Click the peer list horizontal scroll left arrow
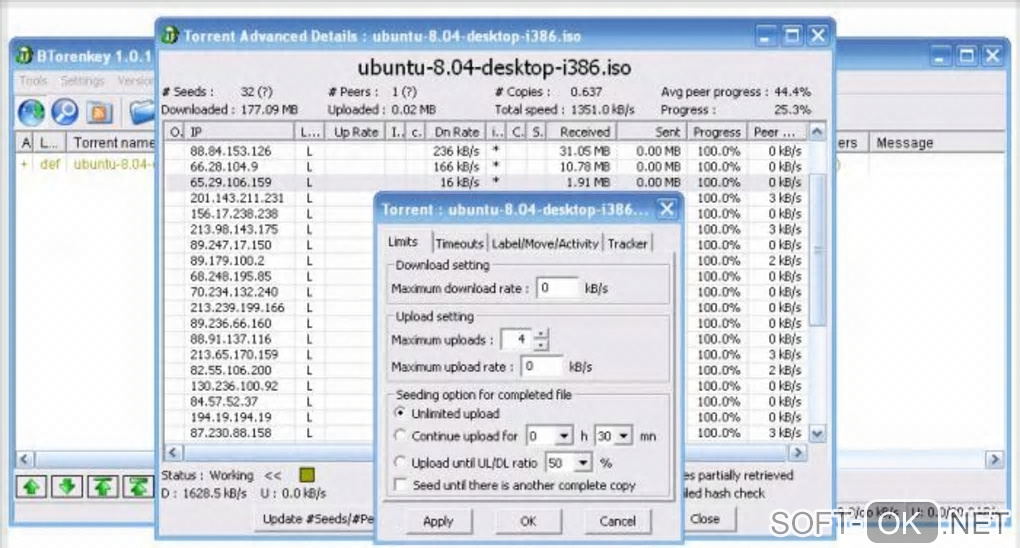1020x548 pixels. coord(172,452)
